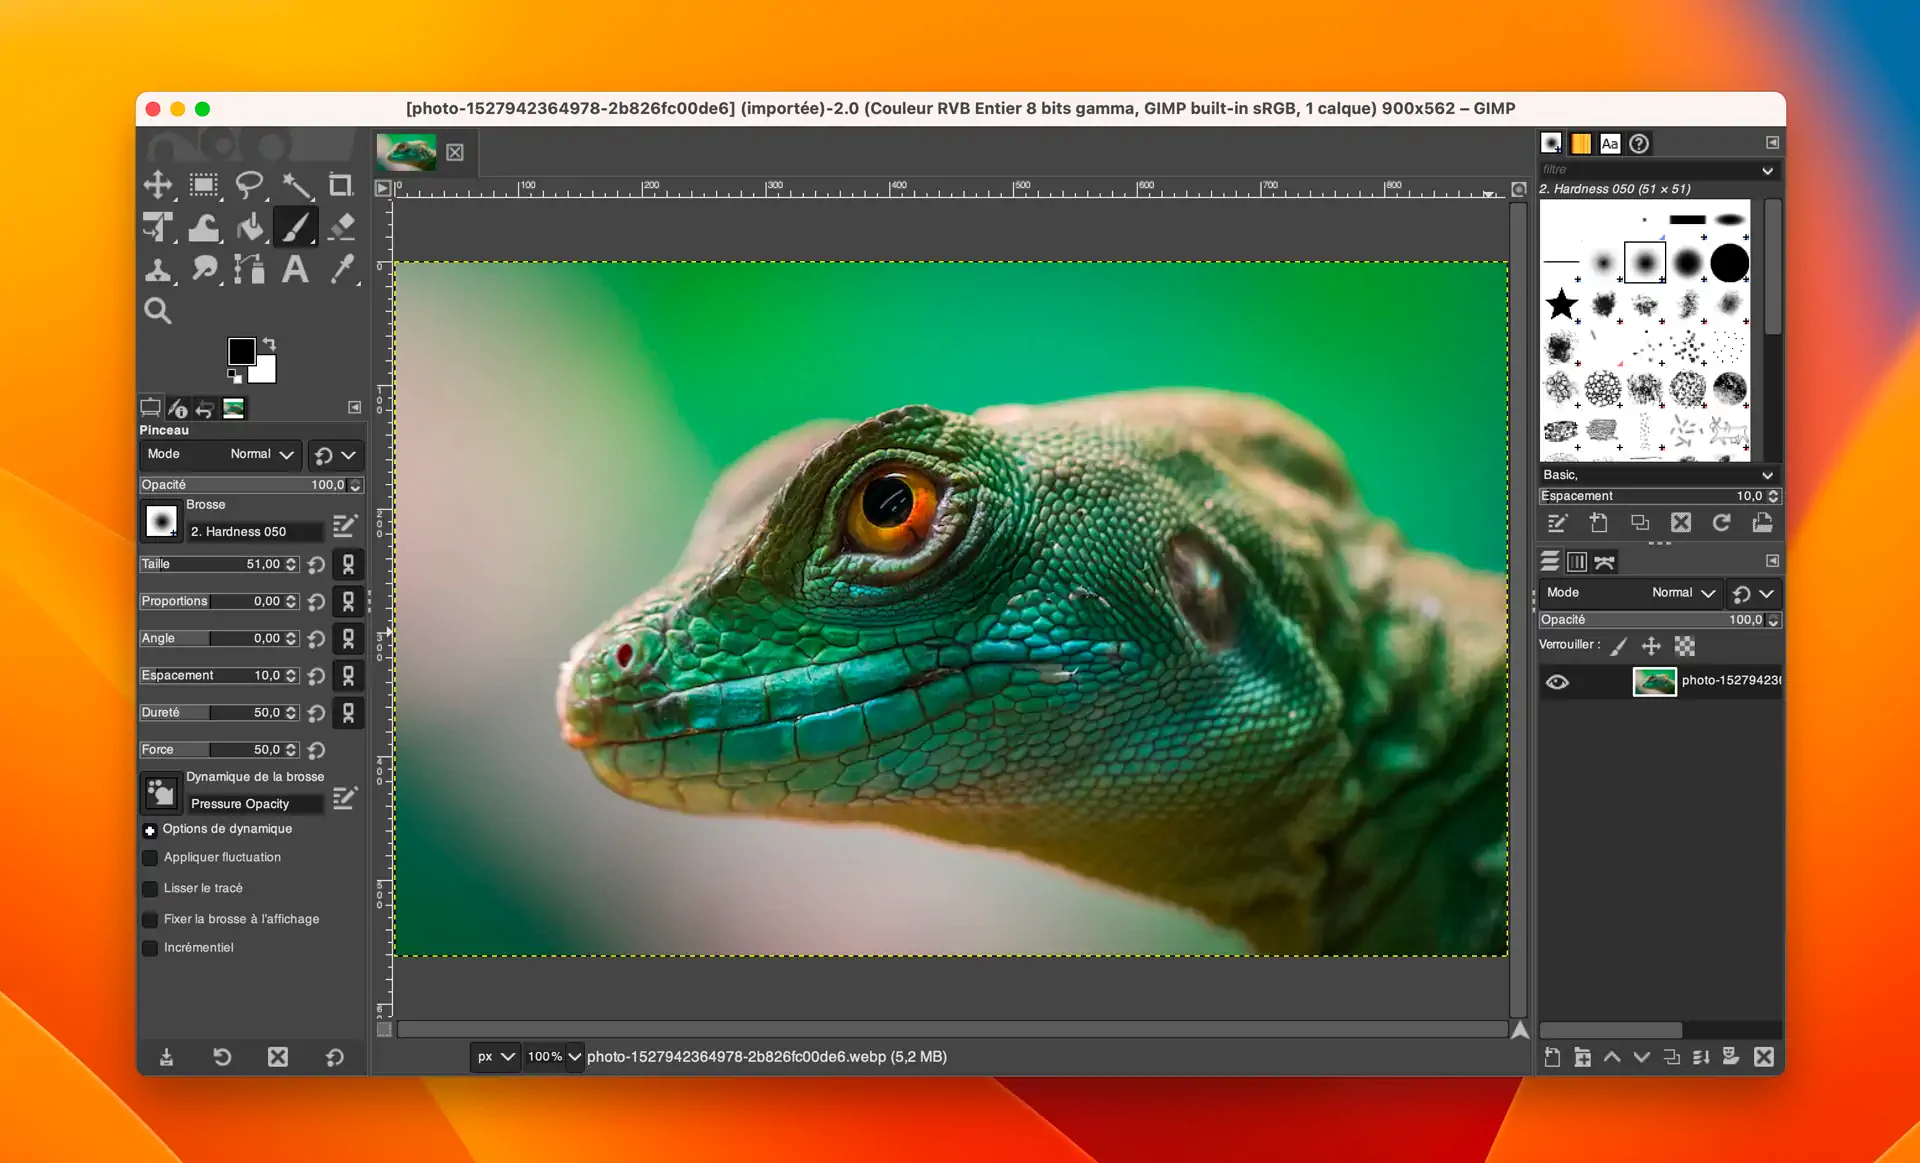This screenshot has height=1163, width=1920.
Task: Open the Patterns tab in right dock
Action: click(1580, 143)
